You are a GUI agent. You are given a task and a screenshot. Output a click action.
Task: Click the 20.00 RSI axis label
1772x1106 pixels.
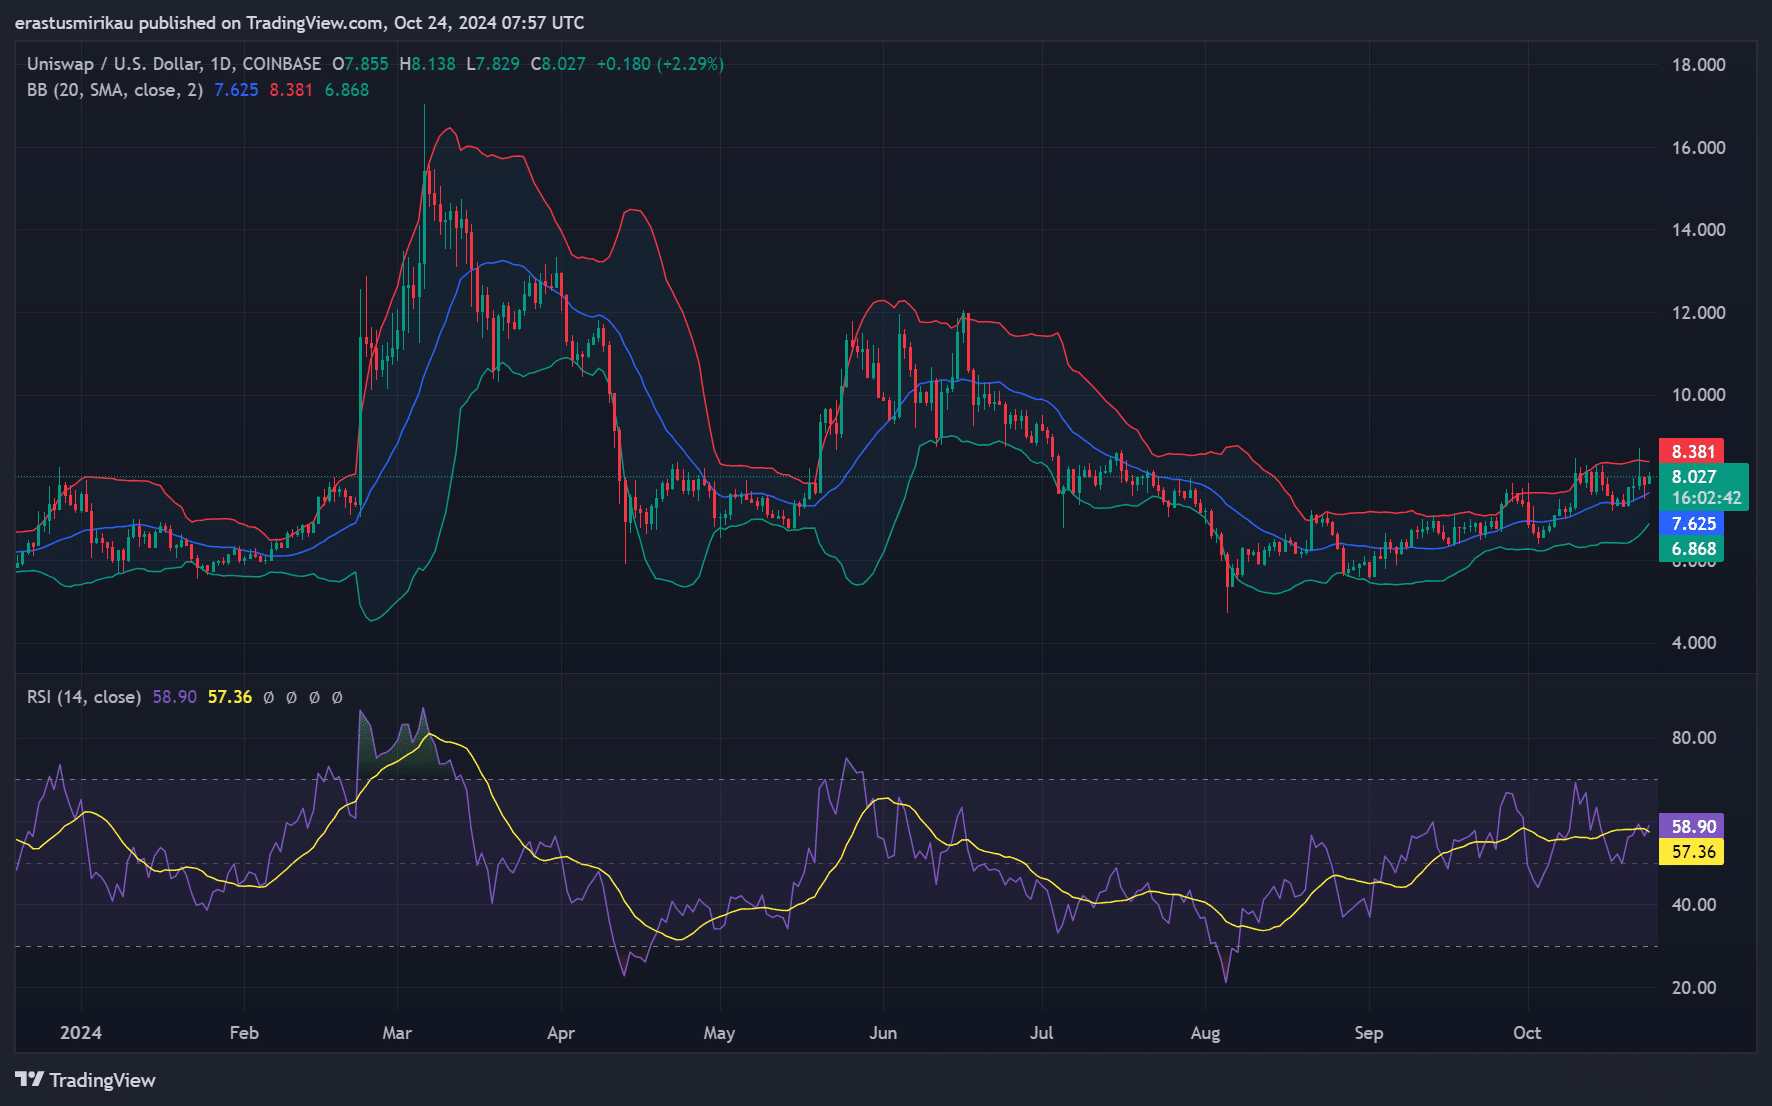click(1694, 988)
